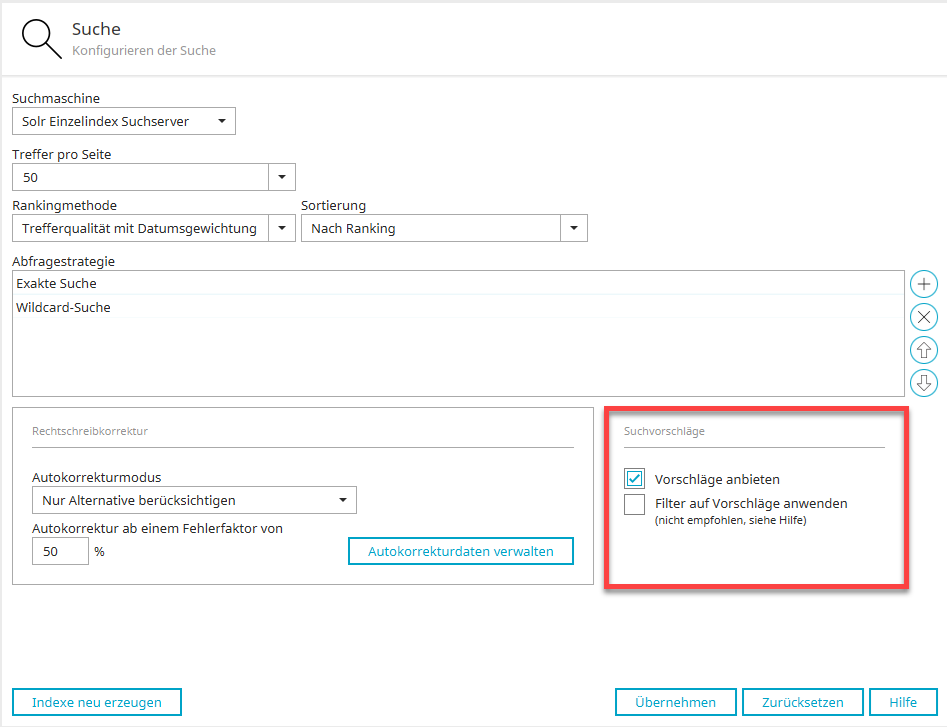Expand the Treffer pro Seite dropdown arrow
Screen dimensions: 947x727
(x=282, y=178)
